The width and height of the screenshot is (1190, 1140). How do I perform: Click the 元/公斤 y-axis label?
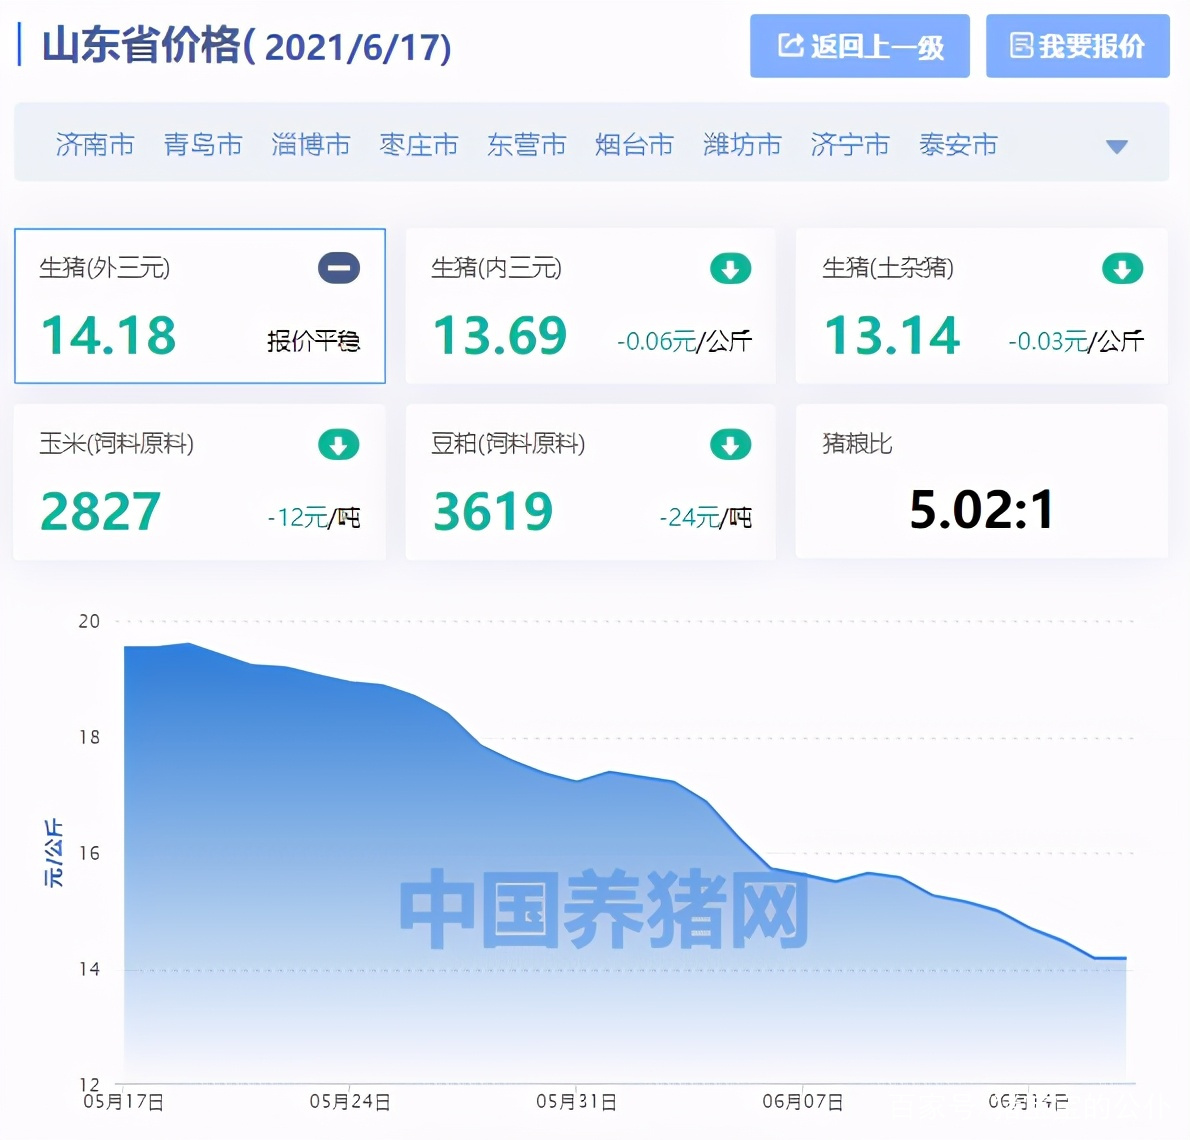(x=53, y=853)
